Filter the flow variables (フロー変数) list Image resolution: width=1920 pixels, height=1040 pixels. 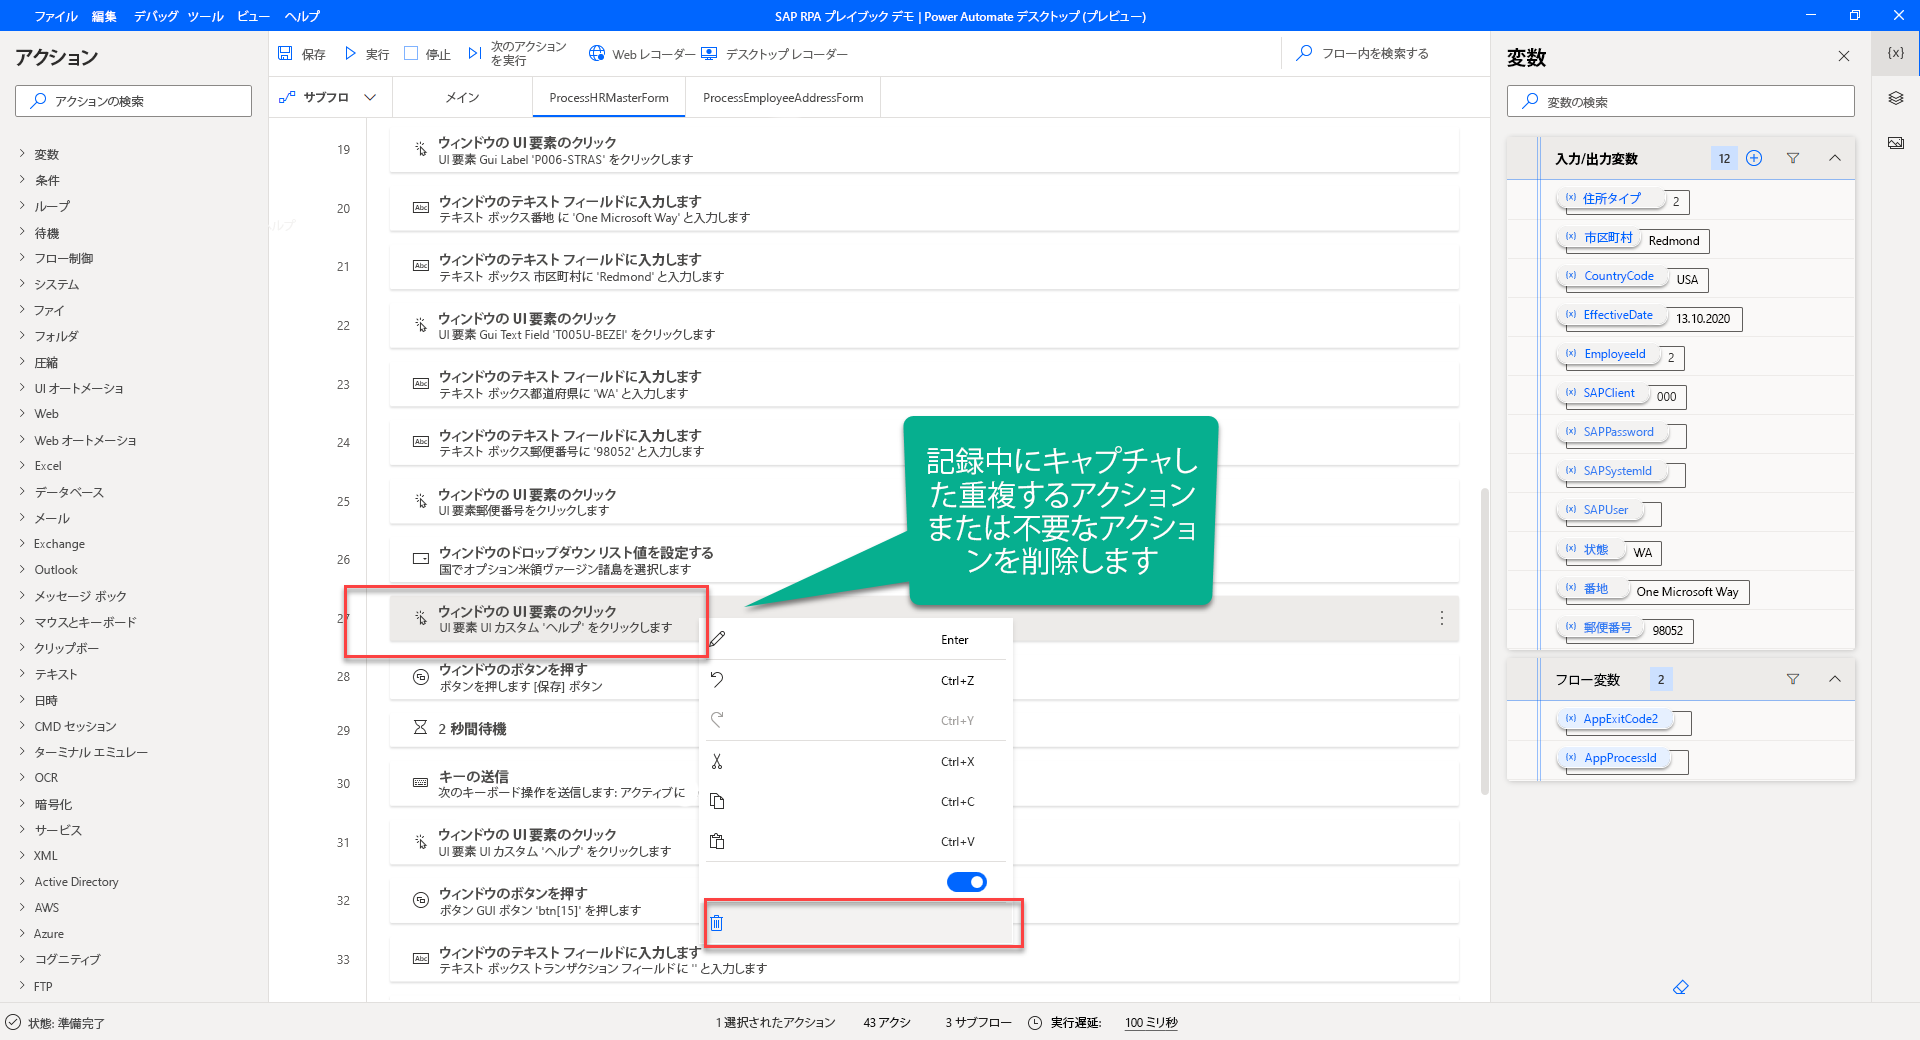click(x=1793, y=679)
